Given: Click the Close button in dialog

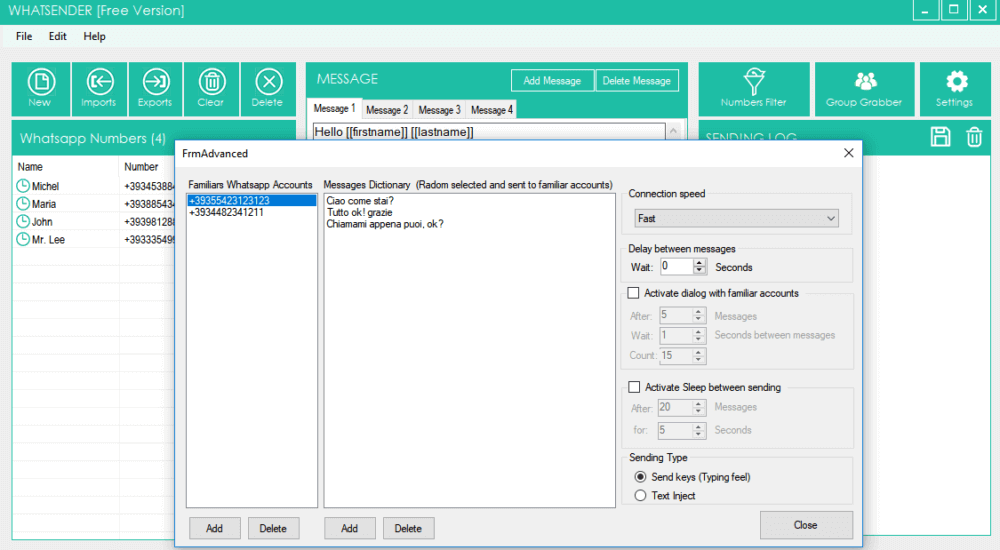Looking at the screenshot, I should (x=805, y=525).
